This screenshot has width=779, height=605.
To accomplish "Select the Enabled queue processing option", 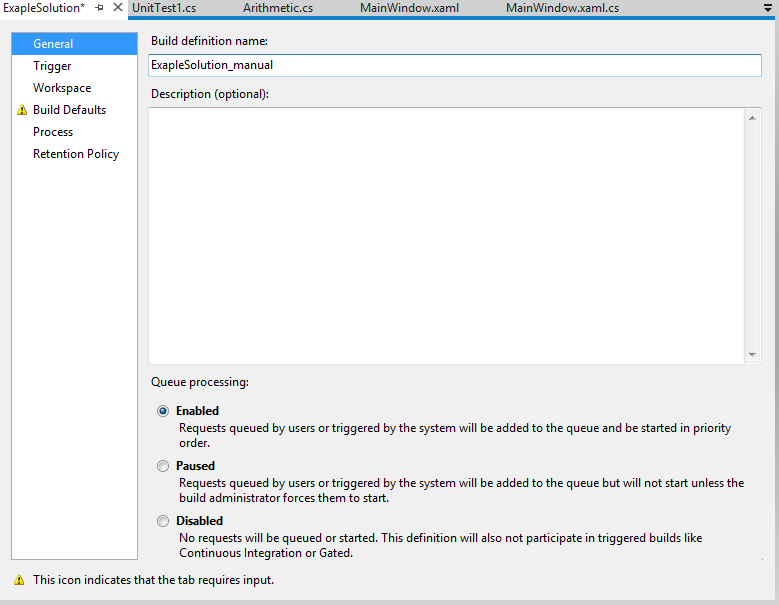I will tap(163, 411).
